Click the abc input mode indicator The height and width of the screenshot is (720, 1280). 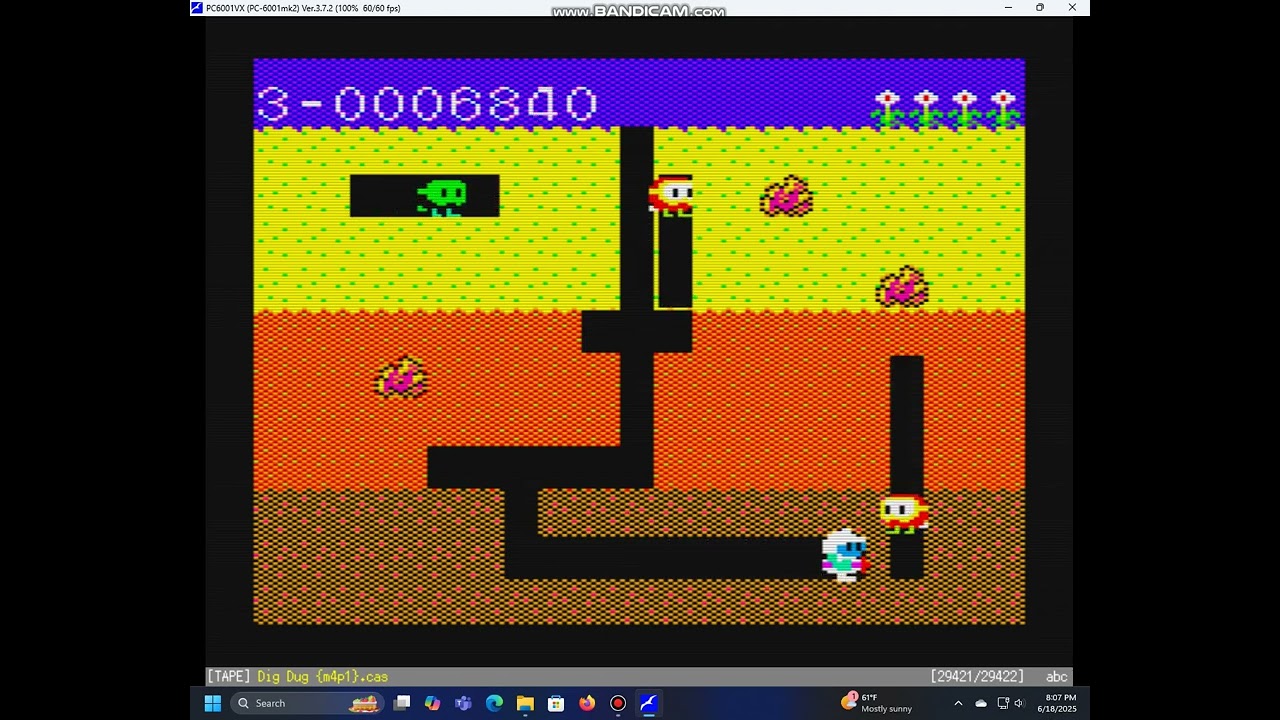click(1056, 677)
